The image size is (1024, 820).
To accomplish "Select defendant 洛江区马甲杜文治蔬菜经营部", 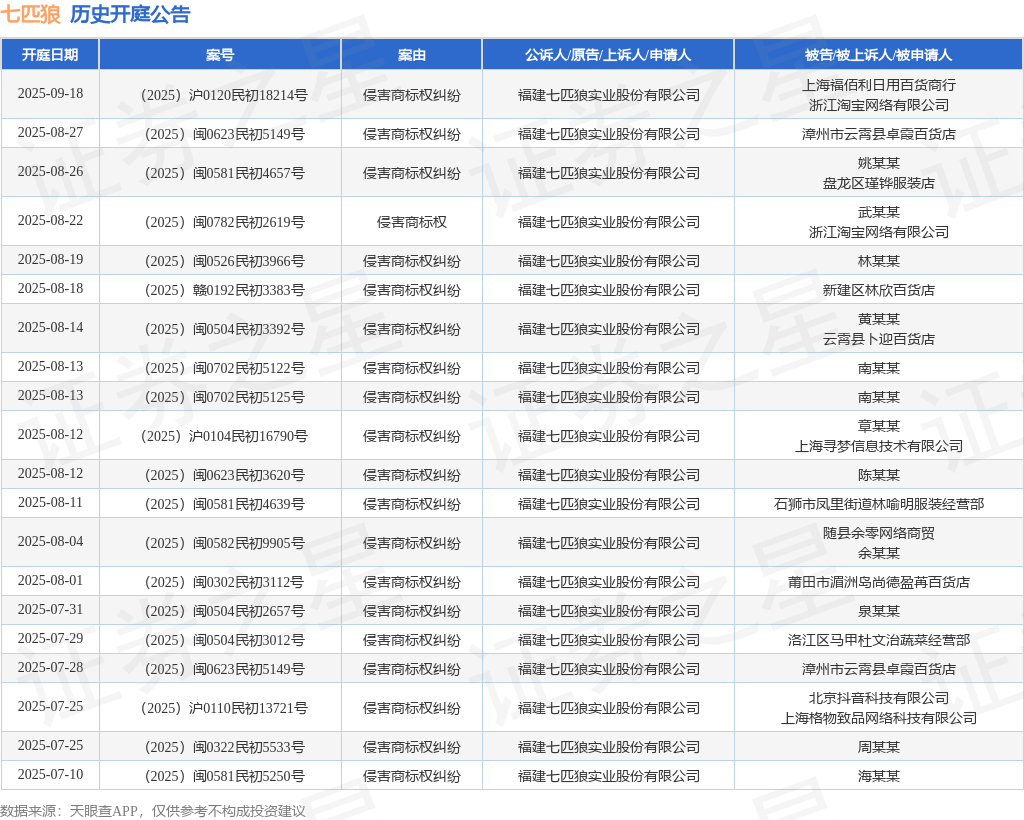I will click(x=879, y=640).
